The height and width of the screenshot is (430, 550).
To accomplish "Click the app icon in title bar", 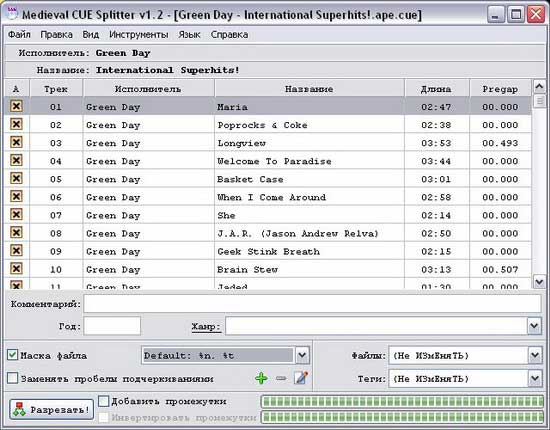I will pos(12,13).
